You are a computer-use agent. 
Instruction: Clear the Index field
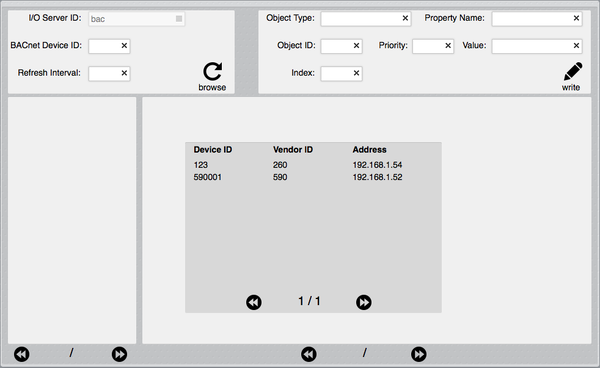tap(356, 73)
